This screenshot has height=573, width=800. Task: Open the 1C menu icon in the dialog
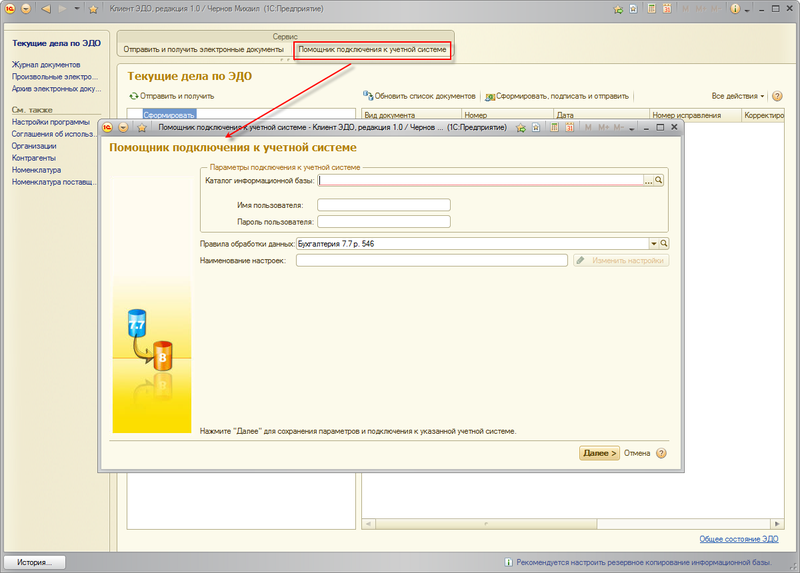pos(107,128)
